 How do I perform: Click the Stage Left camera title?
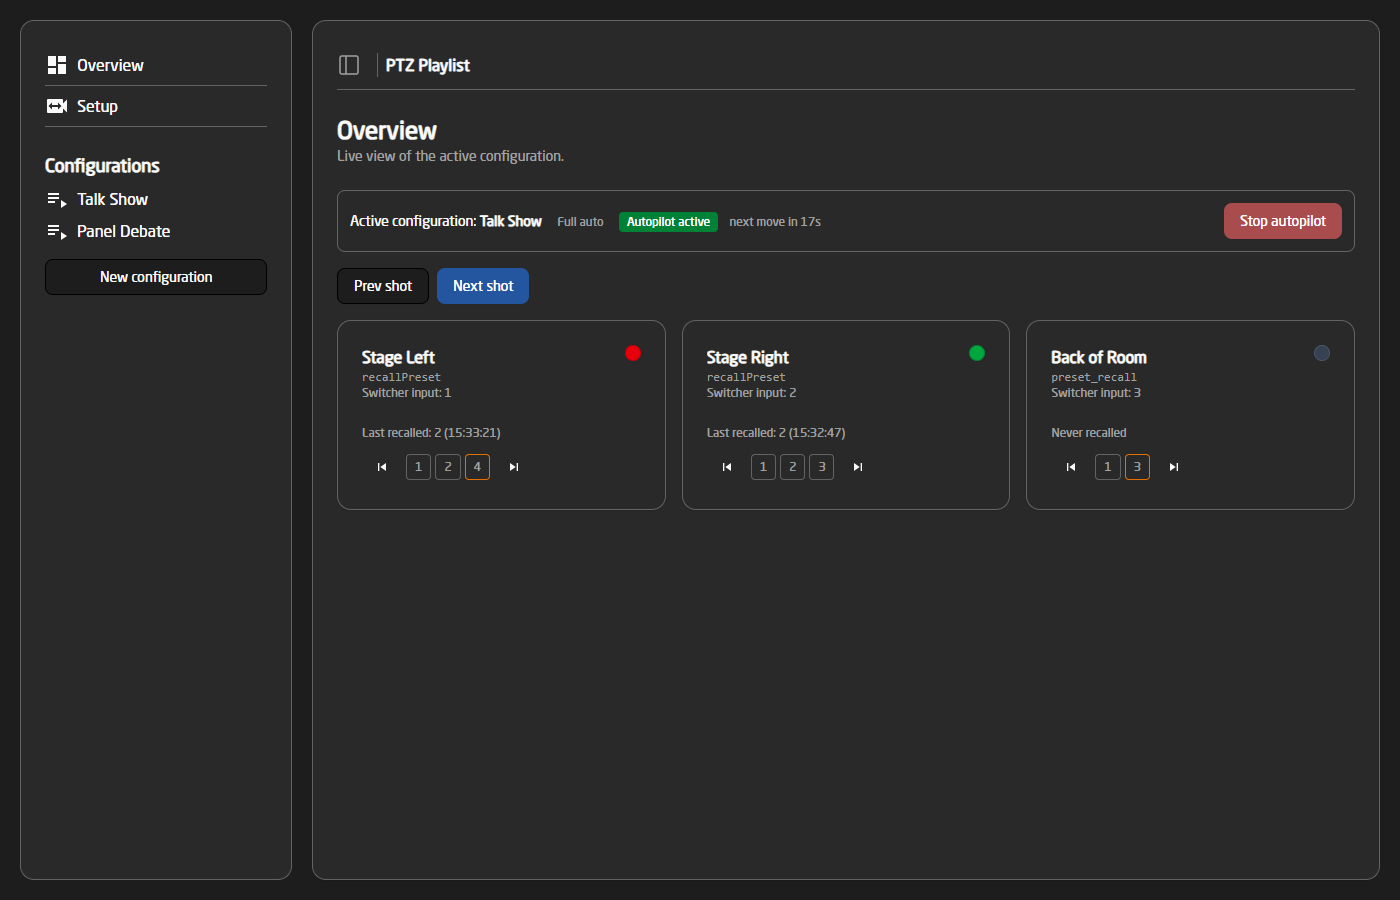[x=398, y=357]
